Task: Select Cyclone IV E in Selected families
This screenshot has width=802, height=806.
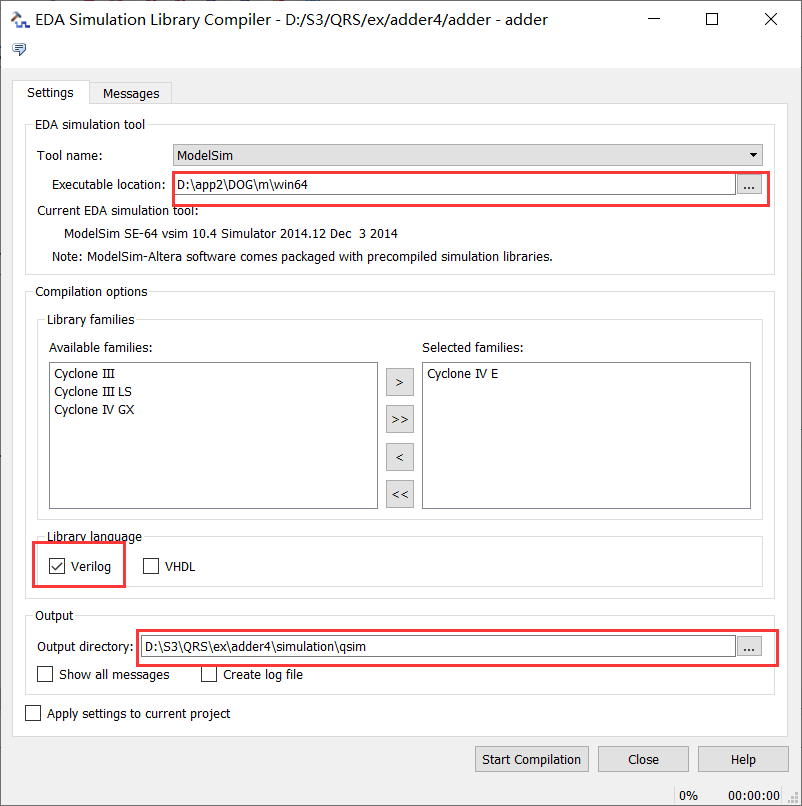Action: point(462,374)
